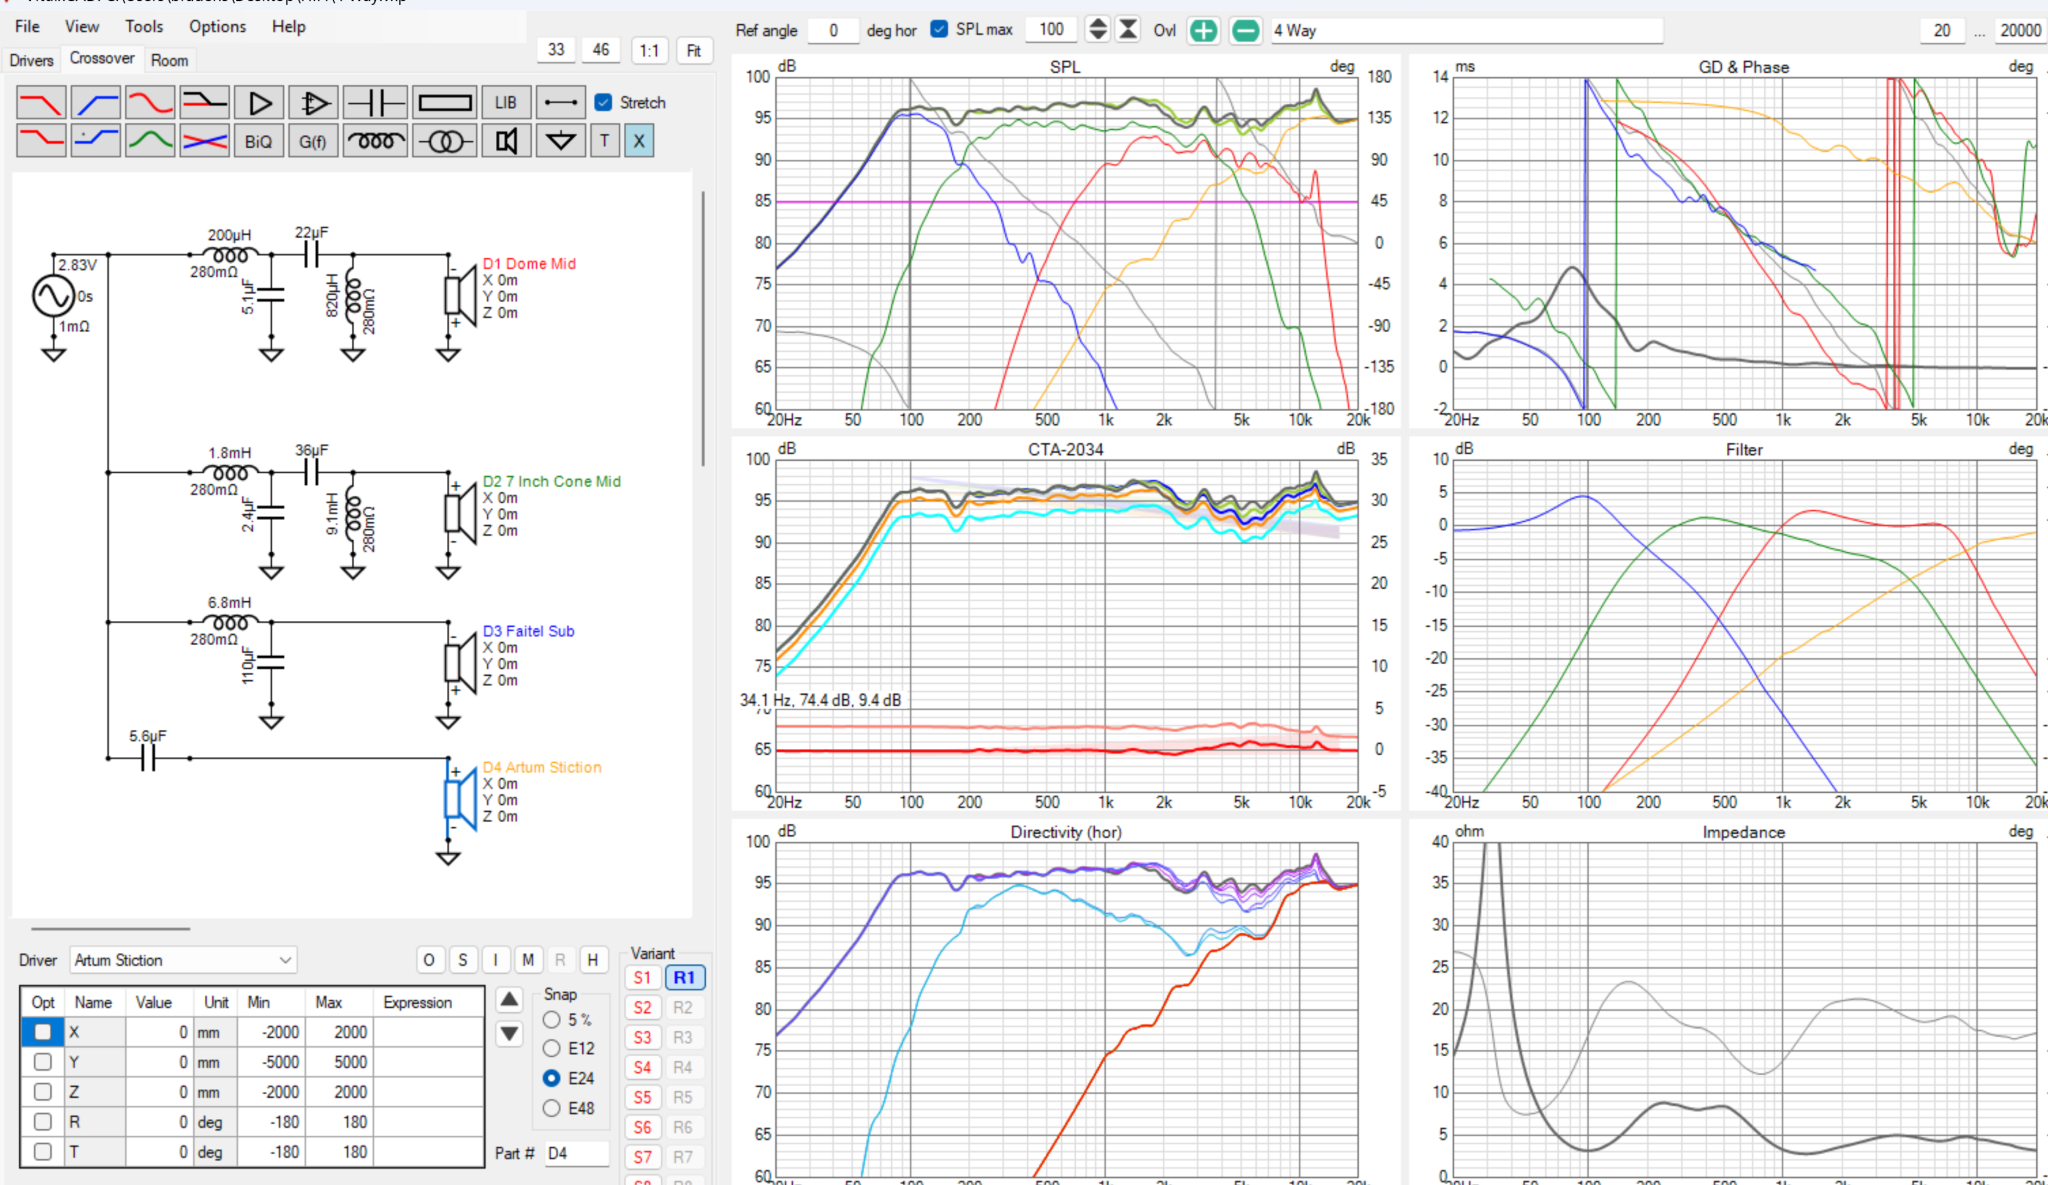The image size is (2048, 1185).
Task: Select variant S1 button
Action: click(x=642, y=977)
